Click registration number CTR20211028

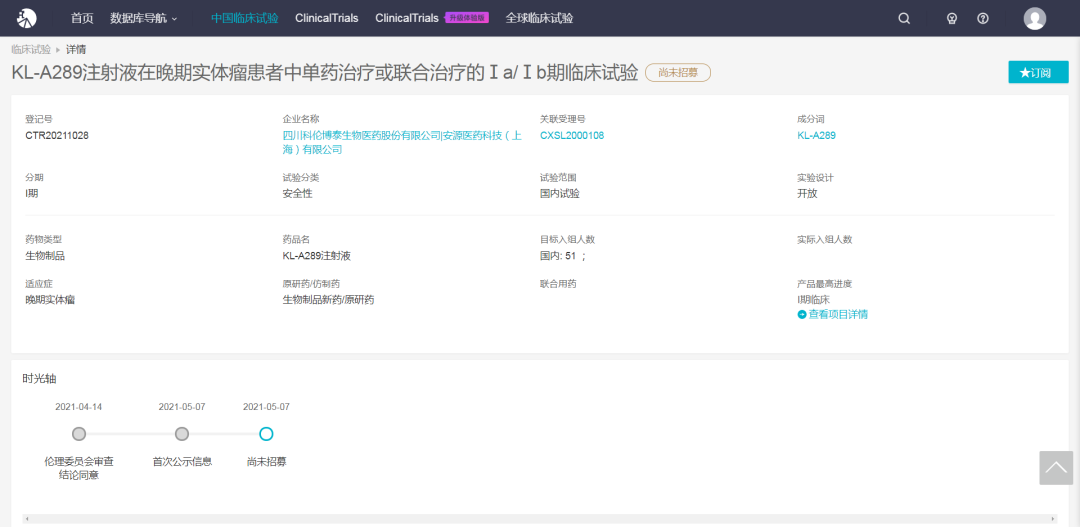tap(57, 136)
